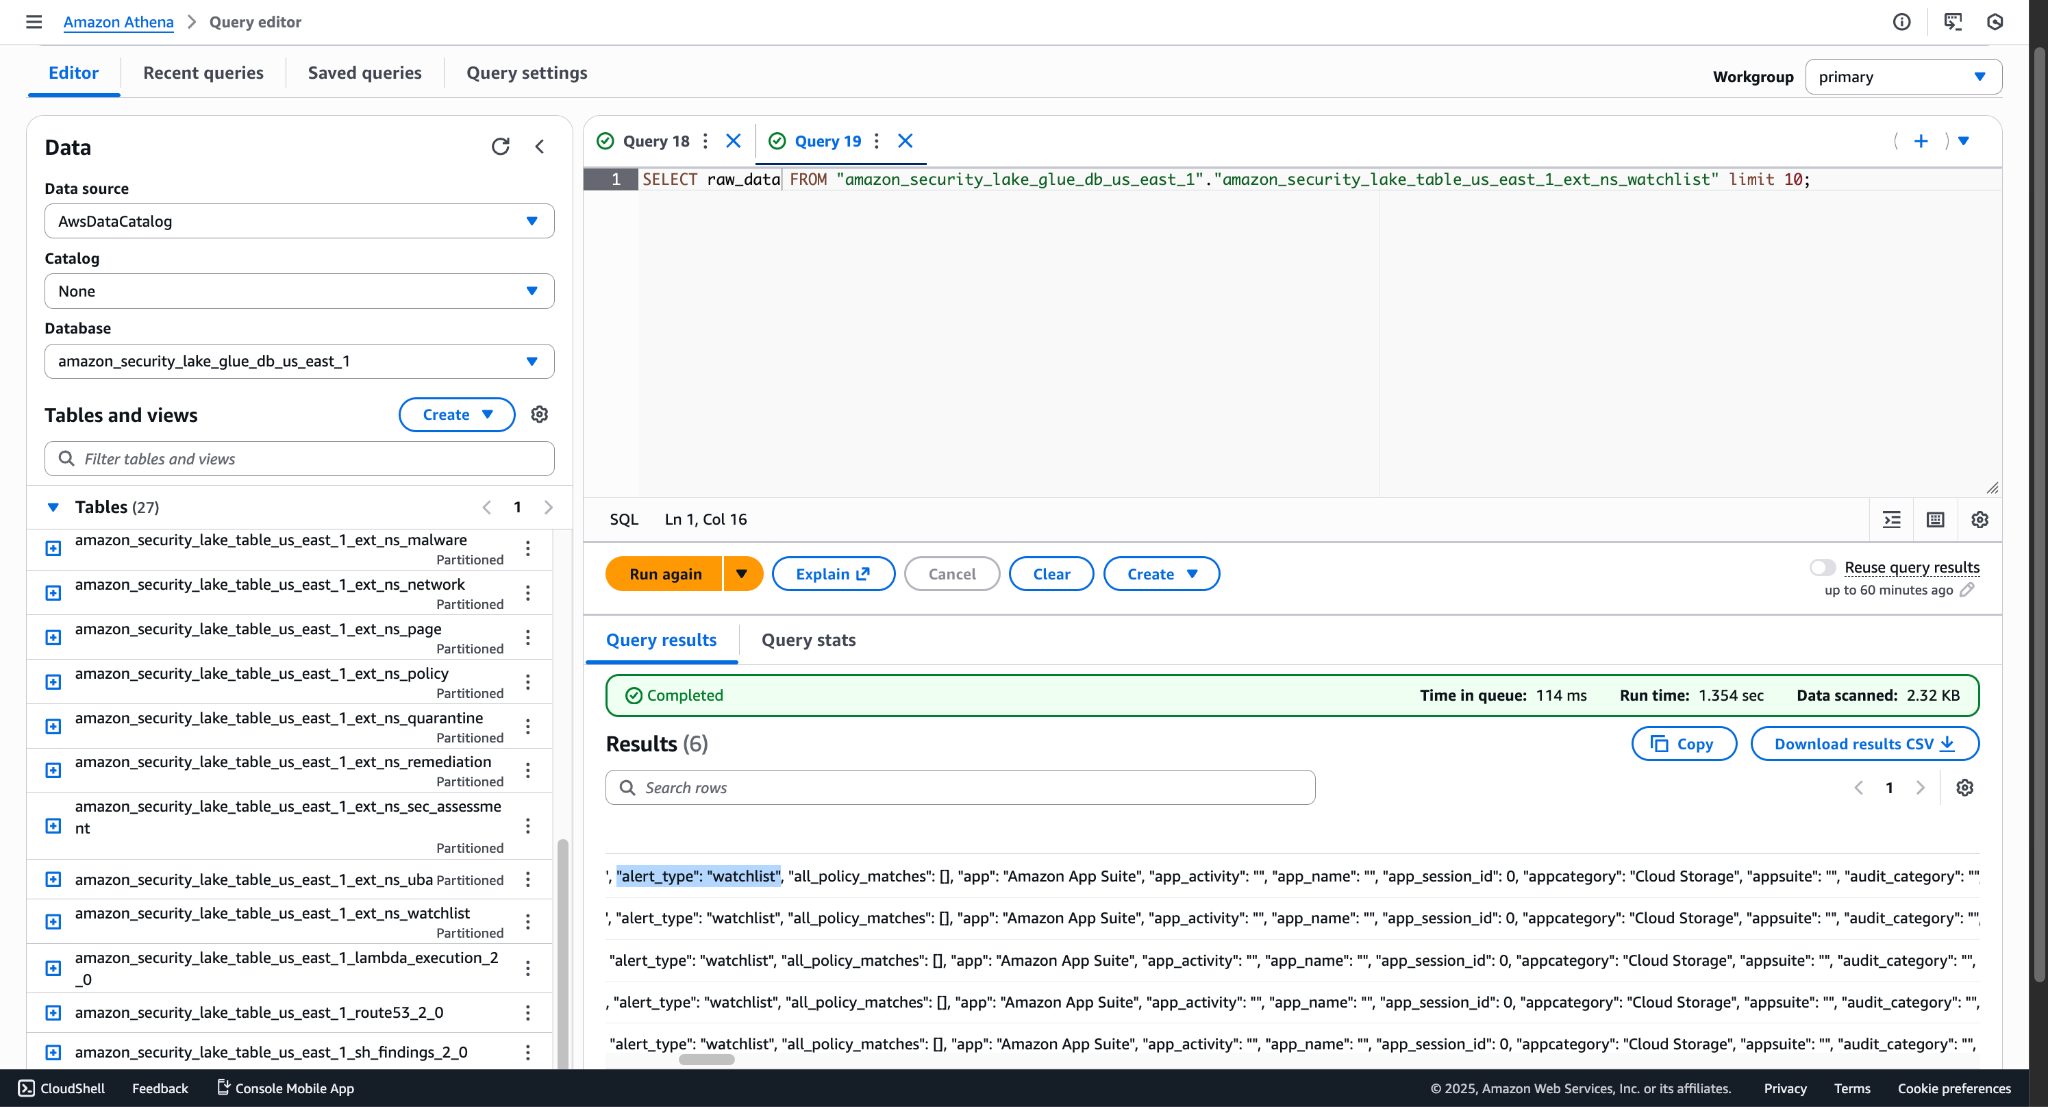Open Query settings tab
The height and width of the screenshot is (1107, 2048).
coord(527,73)
